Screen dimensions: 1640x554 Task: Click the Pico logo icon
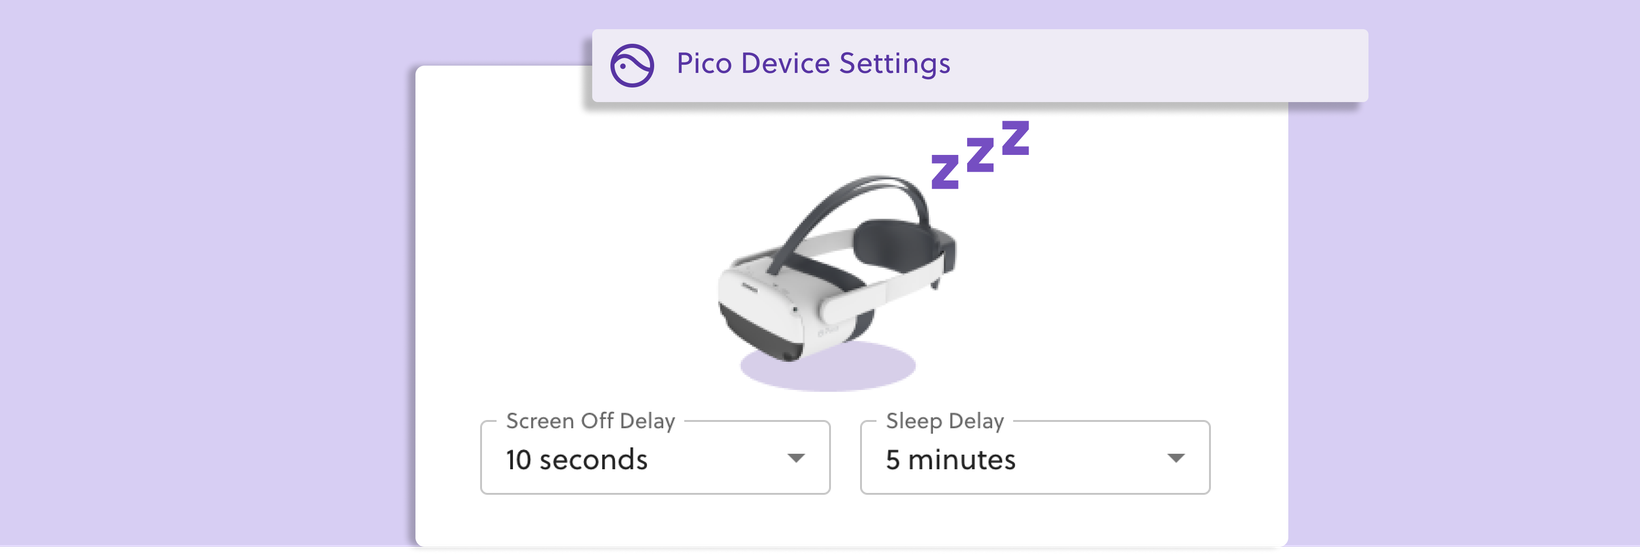[632, 66]
